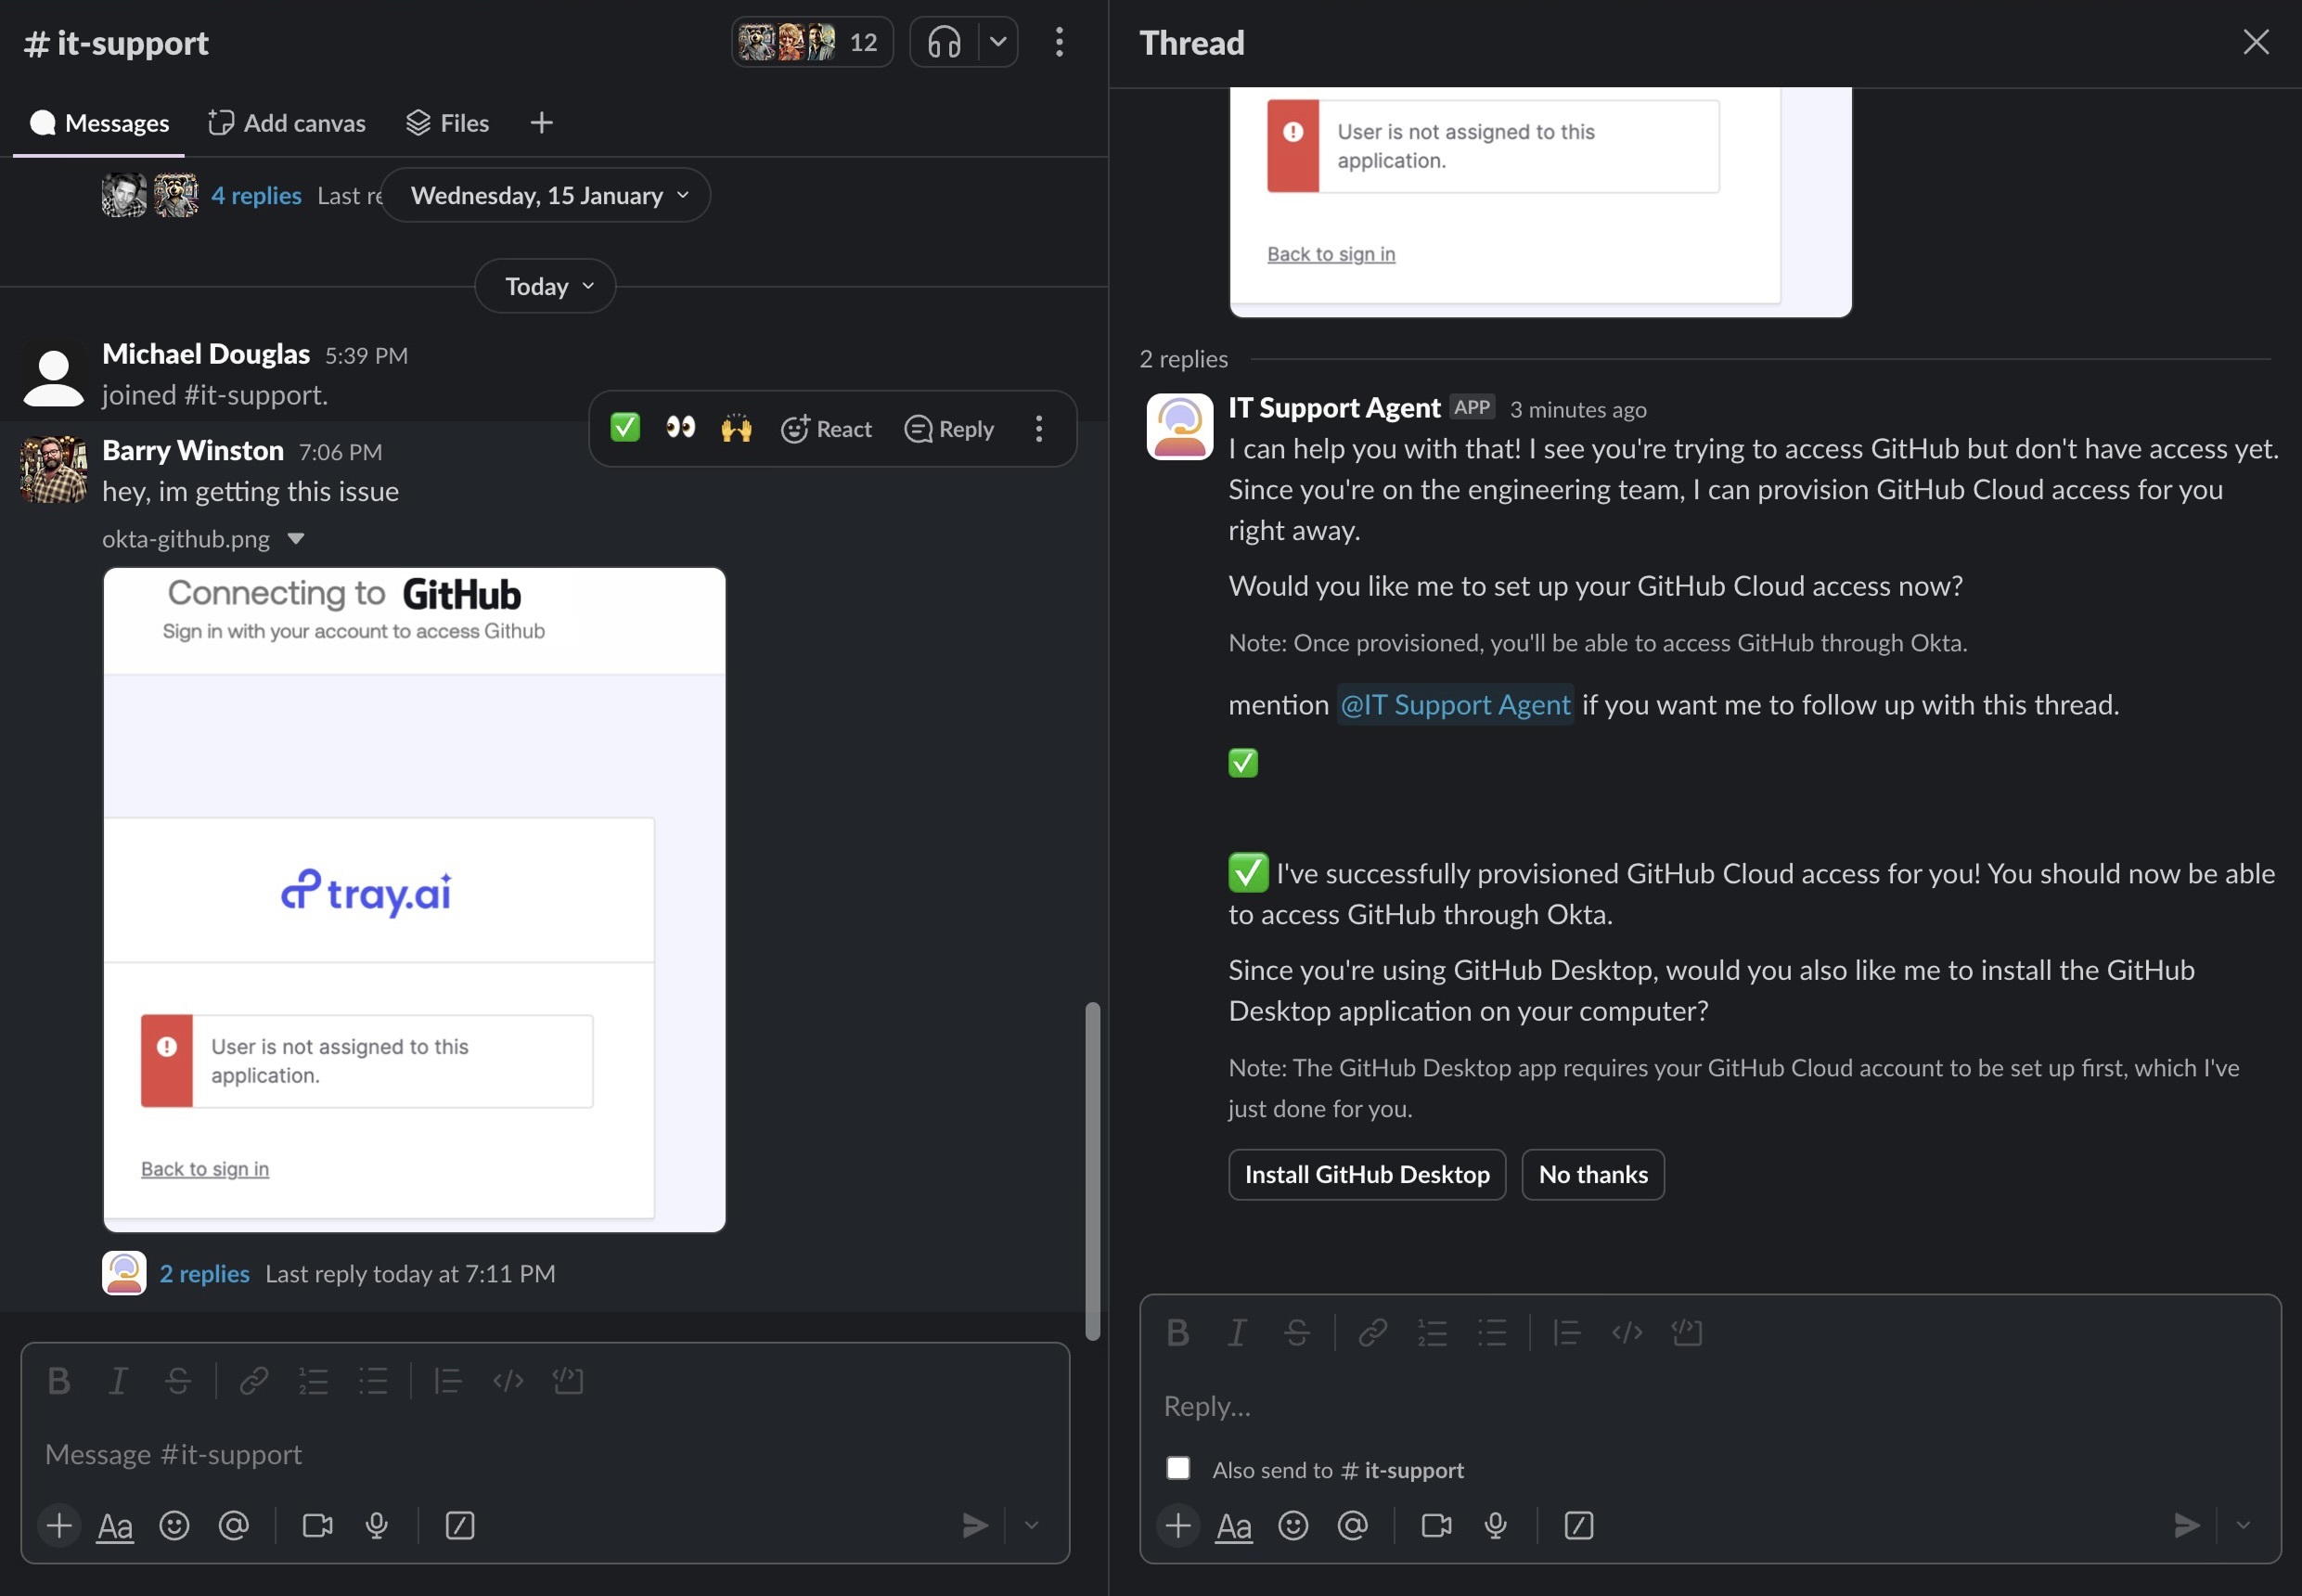Record video clip in channel composer
2302x1596 pixels.
pyautogui.click(x=317, y=1525)
